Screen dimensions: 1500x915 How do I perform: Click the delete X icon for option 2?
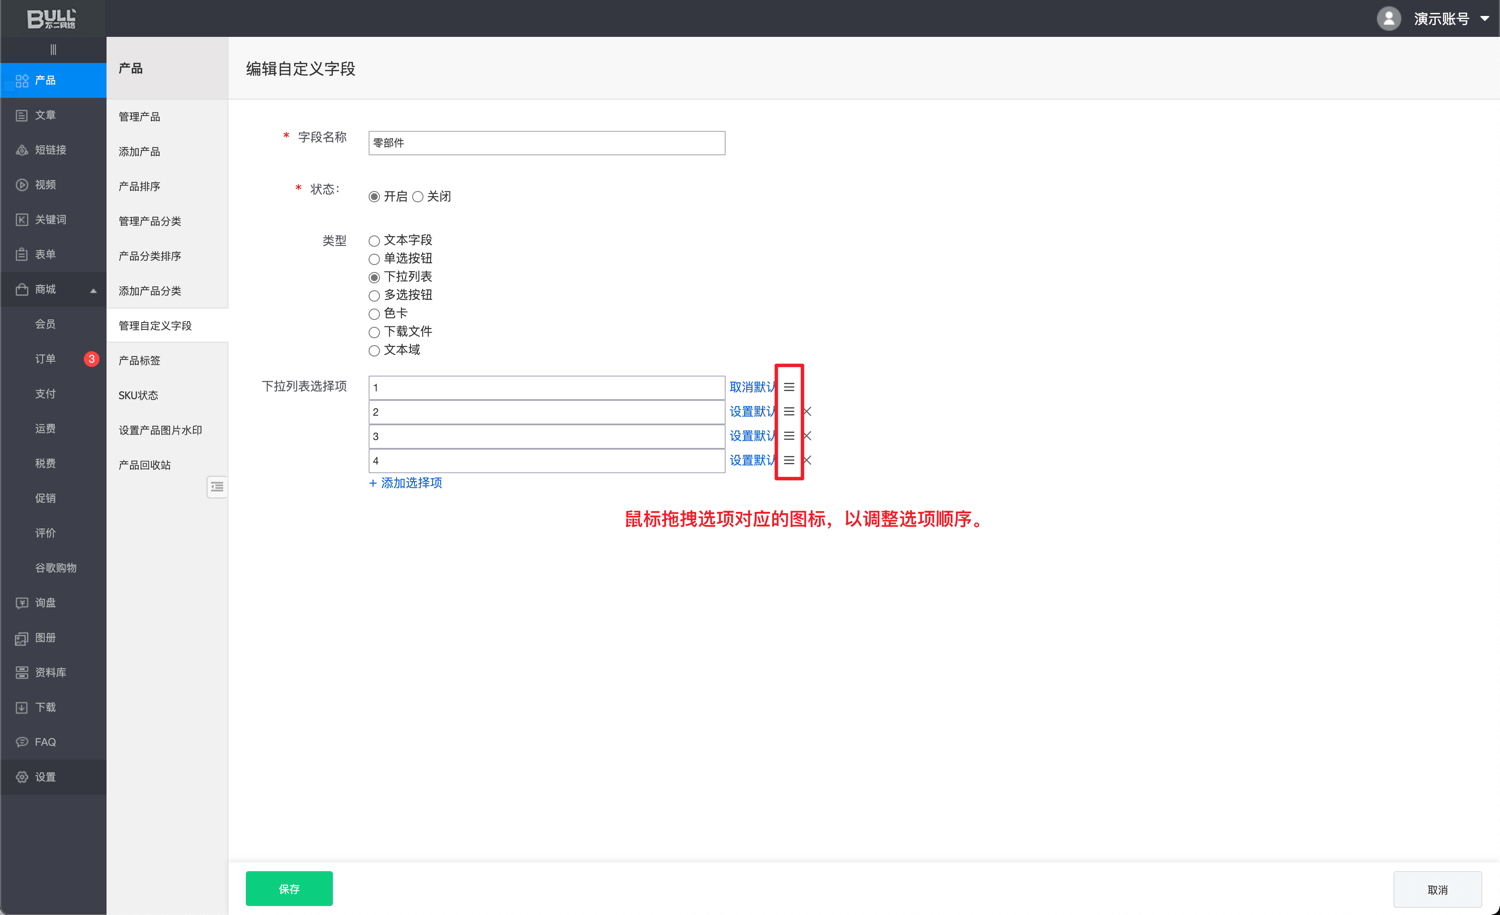(807, 412)
